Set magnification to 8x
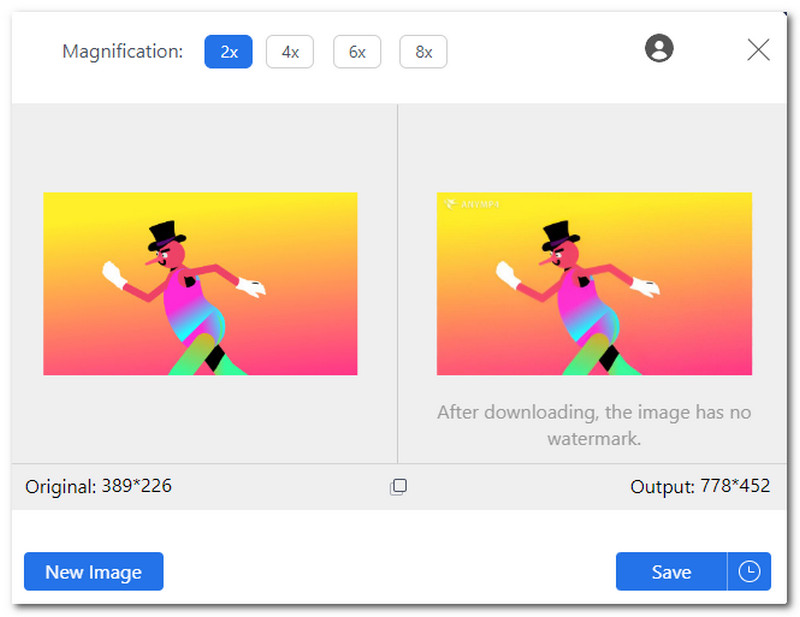800x617 pixels. click(x=423, y=52)
